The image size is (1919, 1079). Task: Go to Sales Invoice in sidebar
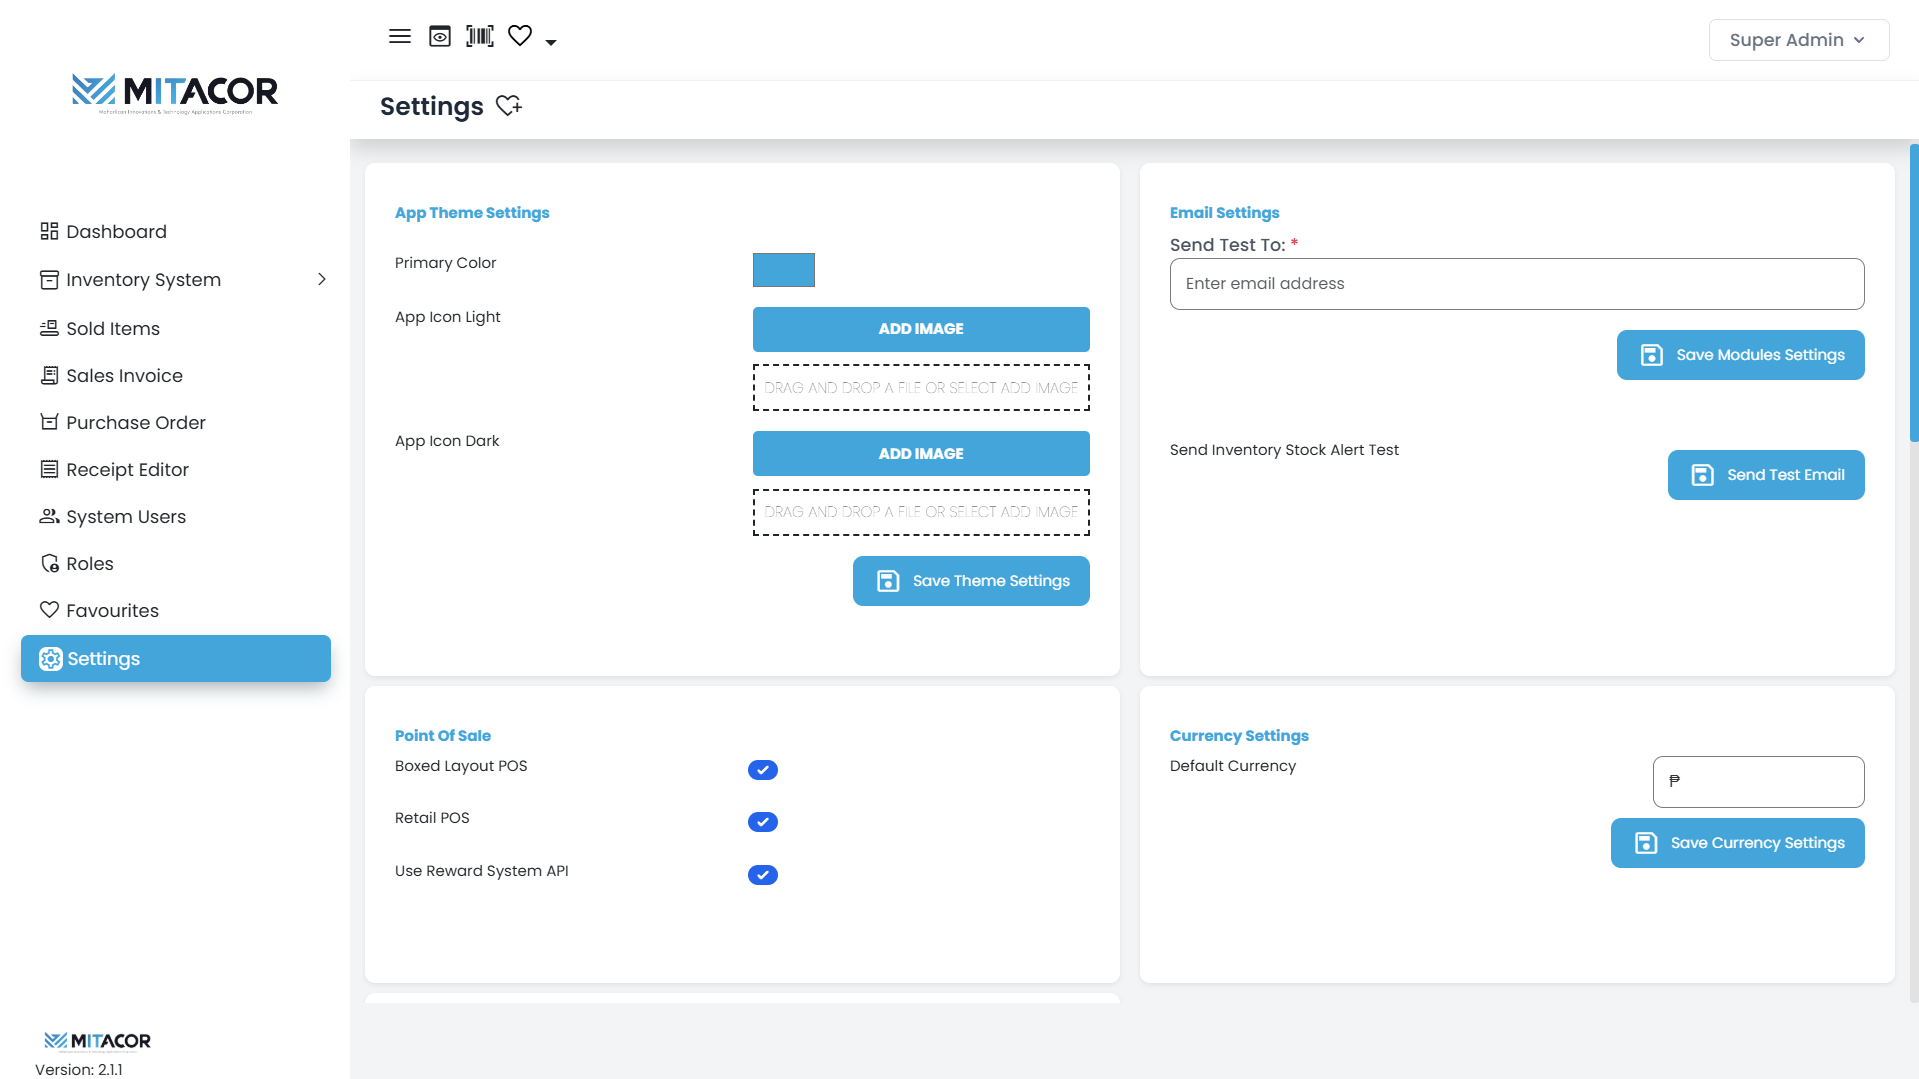pyautogui.click(x=124, y=376)
